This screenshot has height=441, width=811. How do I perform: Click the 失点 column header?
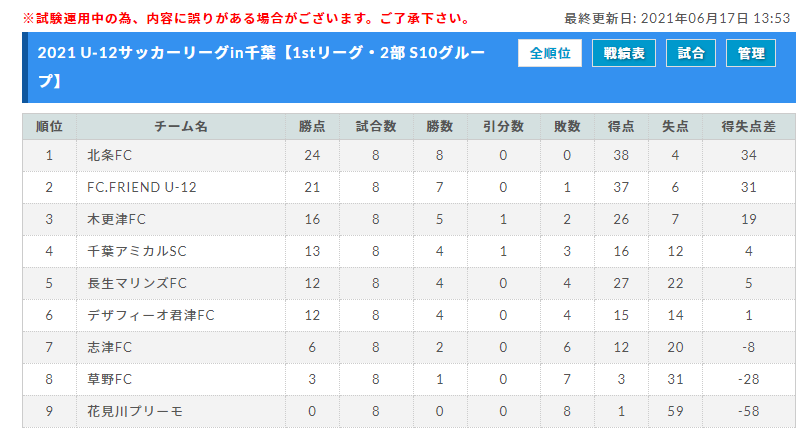[675, 127]
